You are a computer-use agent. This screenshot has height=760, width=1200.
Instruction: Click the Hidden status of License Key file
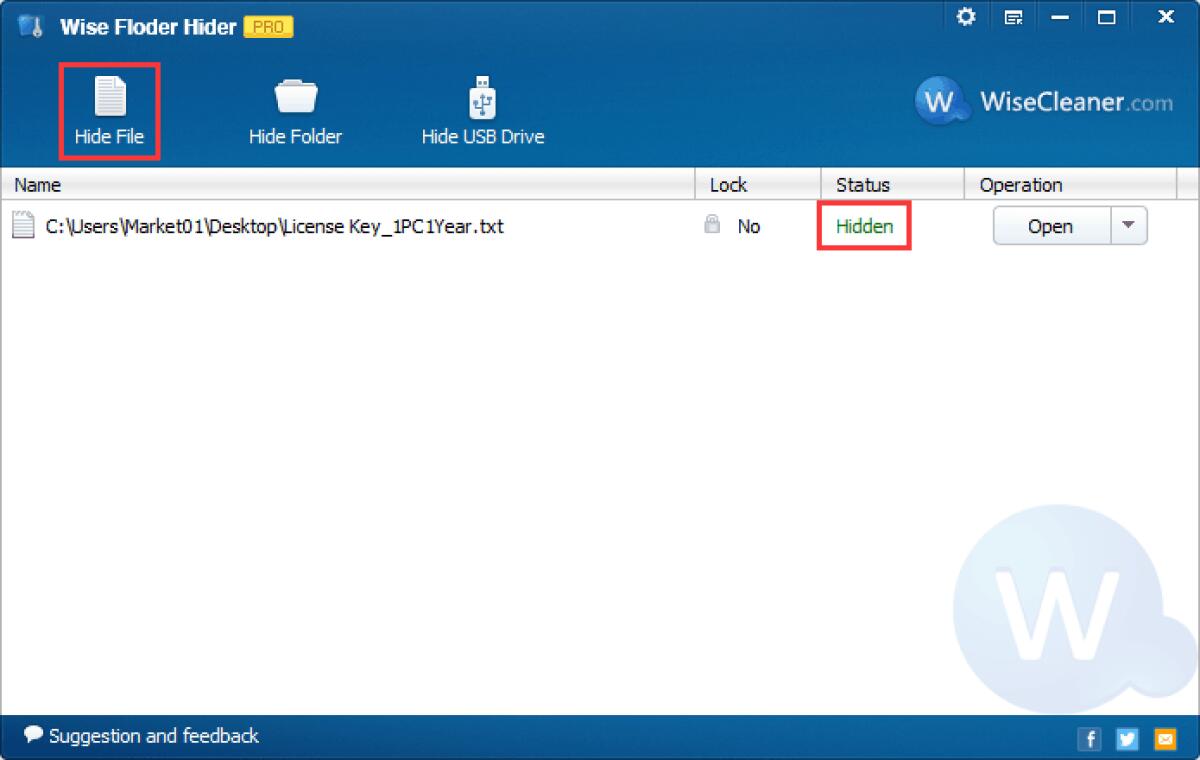coord(863,226)
